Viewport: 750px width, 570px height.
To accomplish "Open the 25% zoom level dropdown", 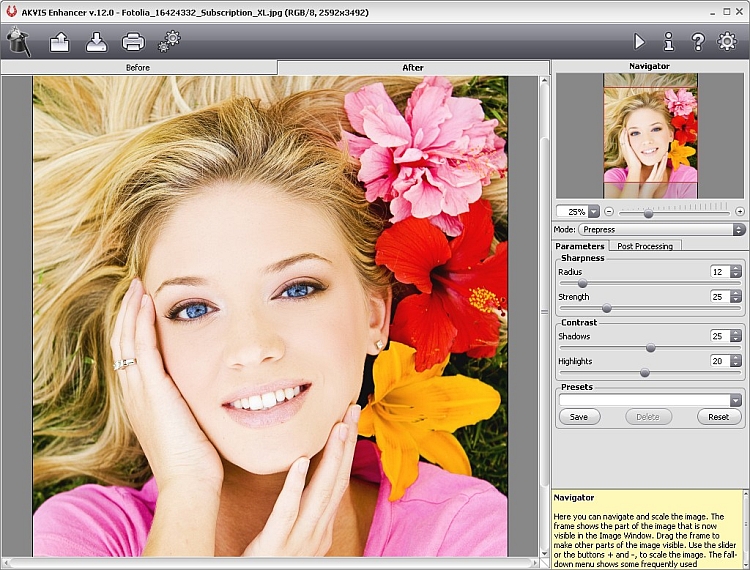I will click(593, 211).
